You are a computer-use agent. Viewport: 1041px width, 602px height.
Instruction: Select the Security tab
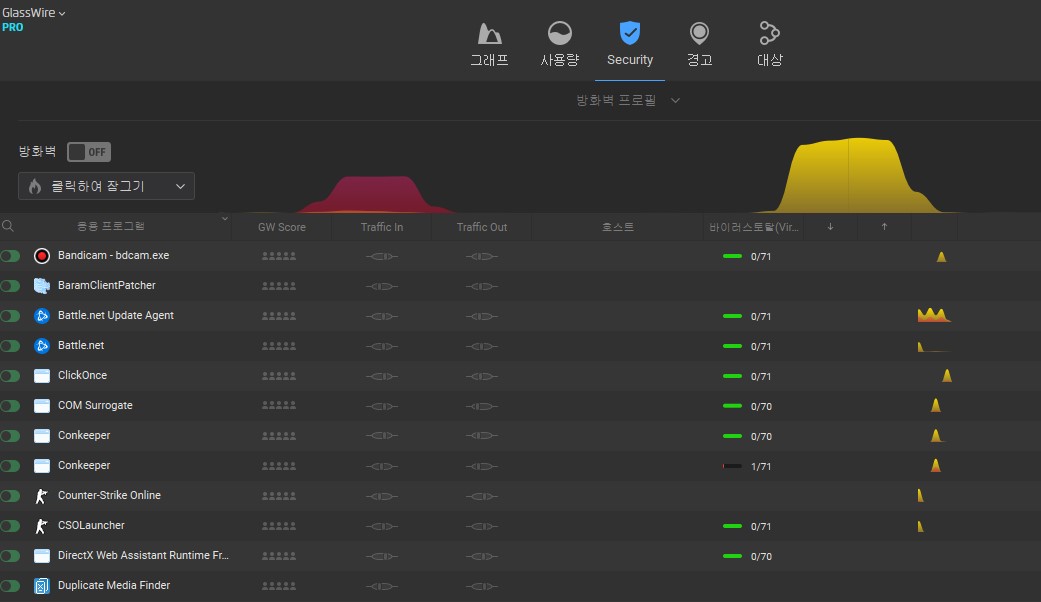(x=629, y=44)
